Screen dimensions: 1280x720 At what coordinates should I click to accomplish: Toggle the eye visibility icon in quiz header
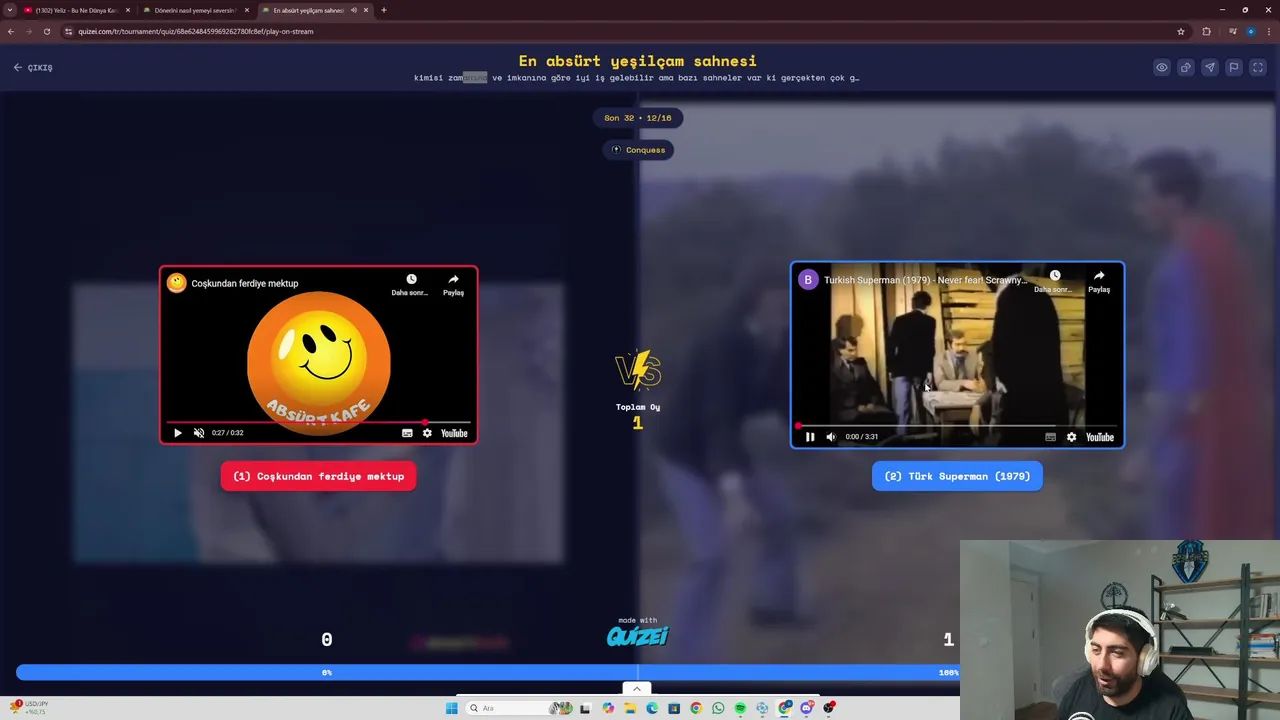point(1161,68)
